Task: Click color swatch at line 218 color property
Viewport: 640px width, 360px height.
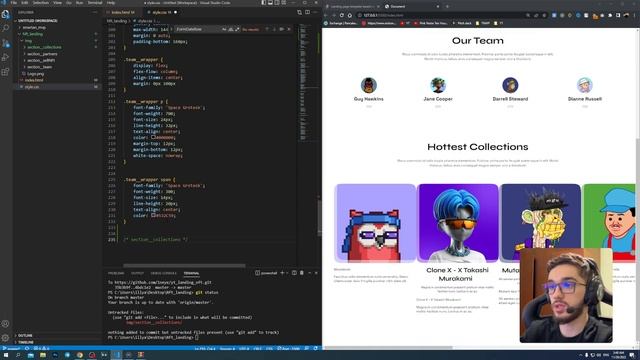Action: [x=153, y=138]
